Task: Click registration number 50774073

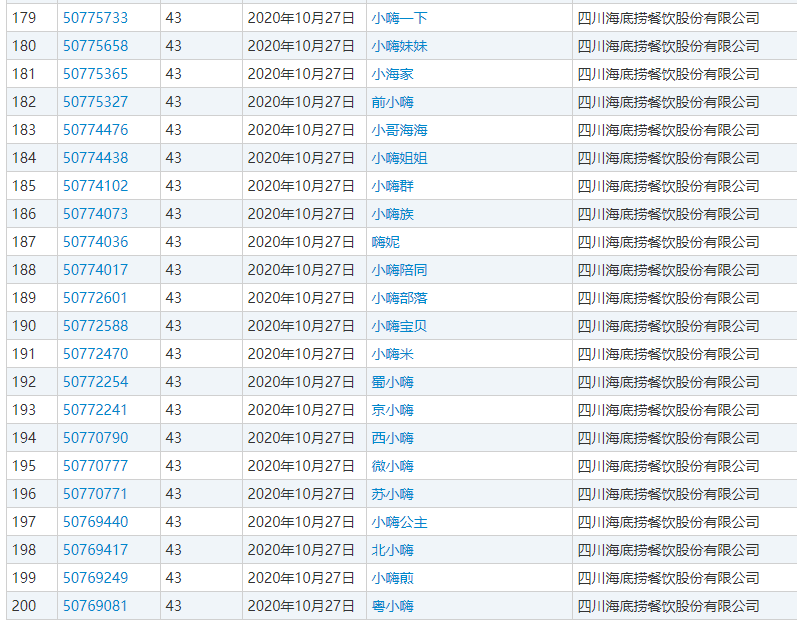Action: click(95, 214)
